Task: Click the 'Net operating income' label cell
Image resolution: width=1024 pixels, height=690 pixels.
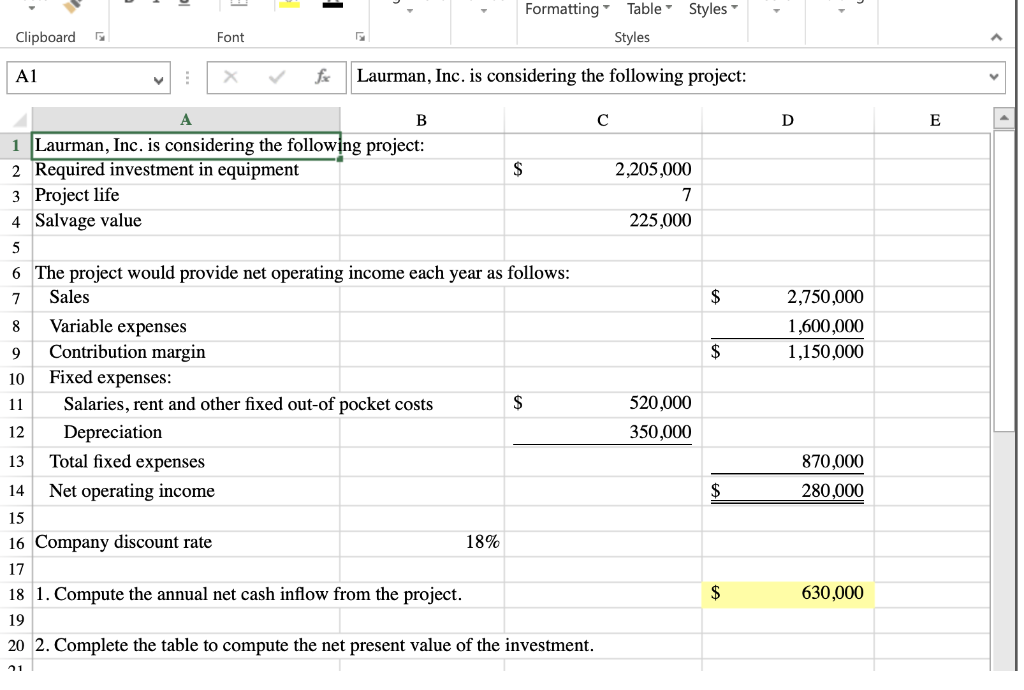Action: tap(185, 491)
